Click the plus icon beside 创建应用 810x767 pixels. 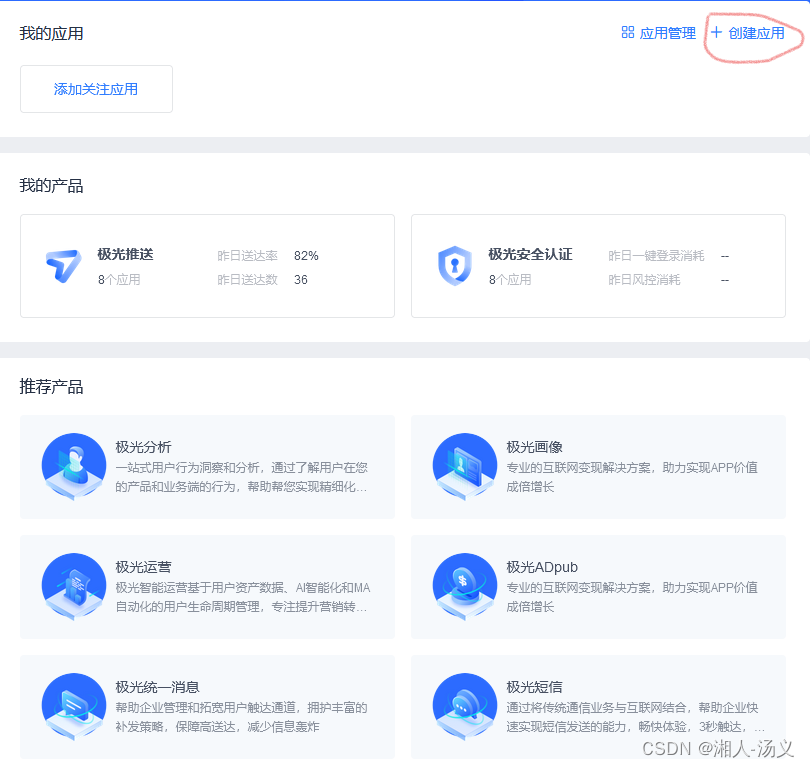[x=716, y=33]
